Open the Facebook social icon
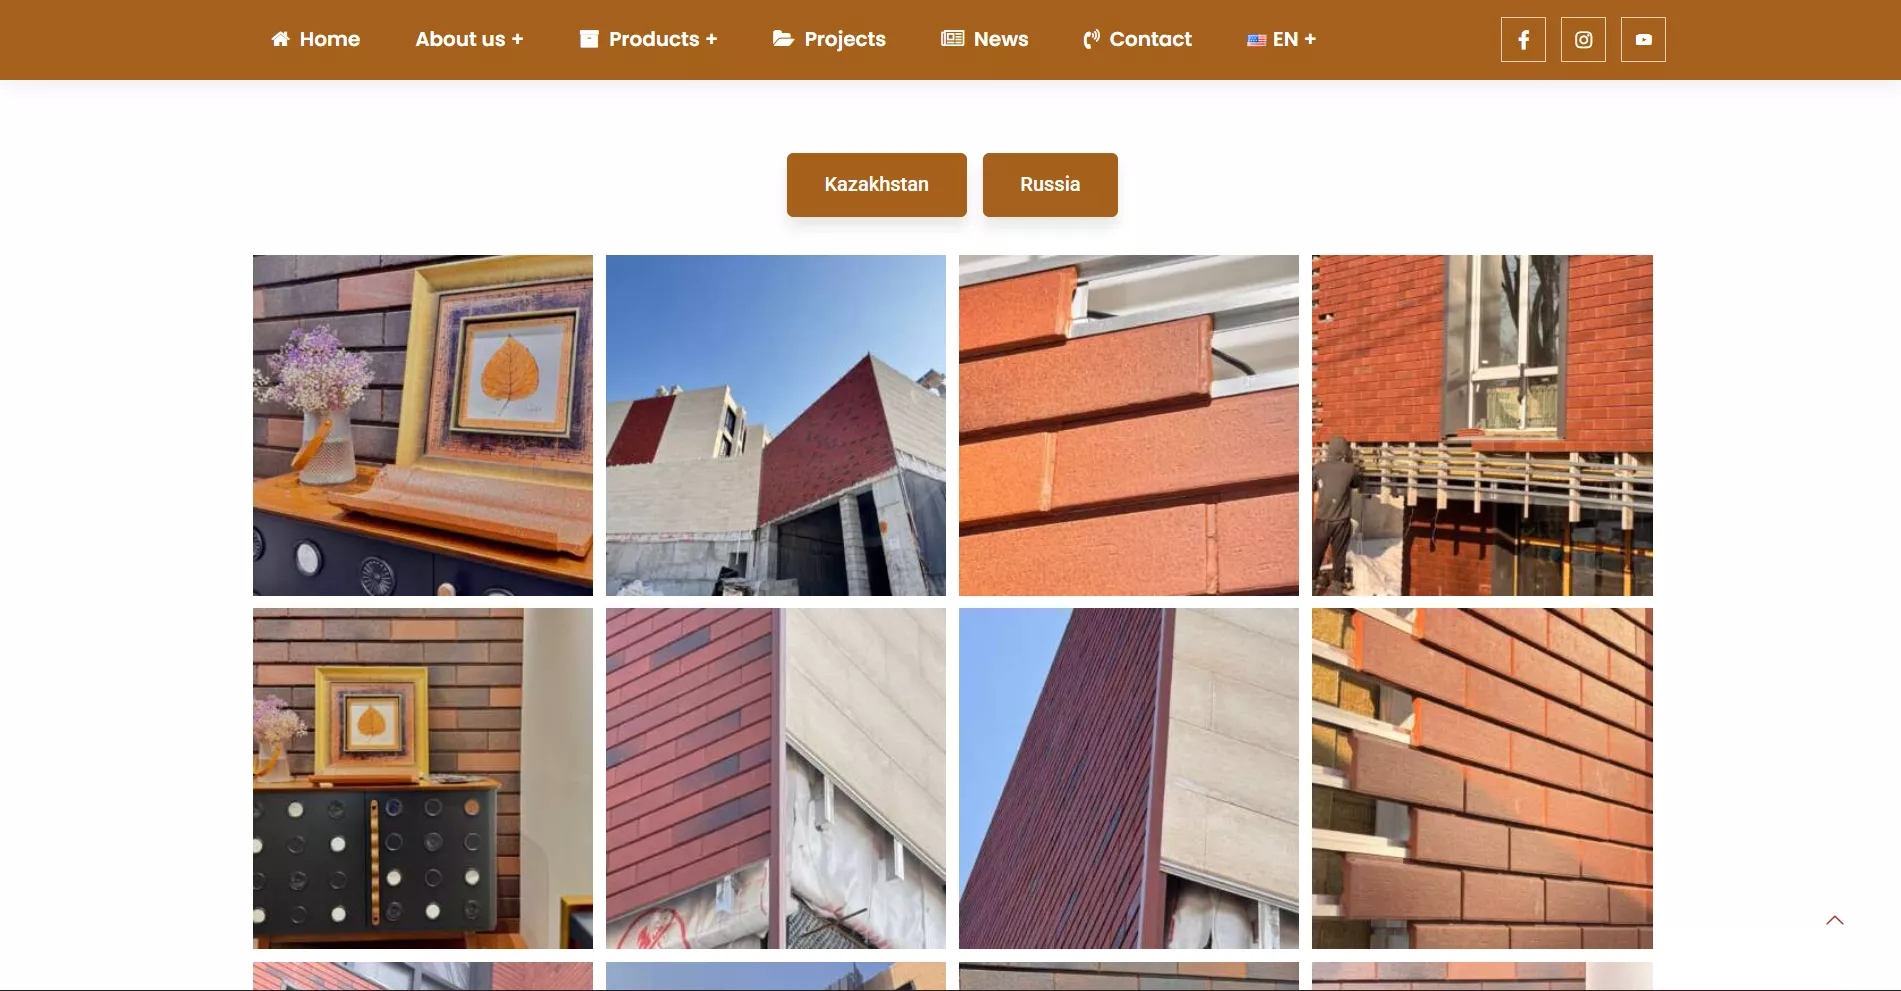The image size is (1901, 991). click(x=1523, y=40)
